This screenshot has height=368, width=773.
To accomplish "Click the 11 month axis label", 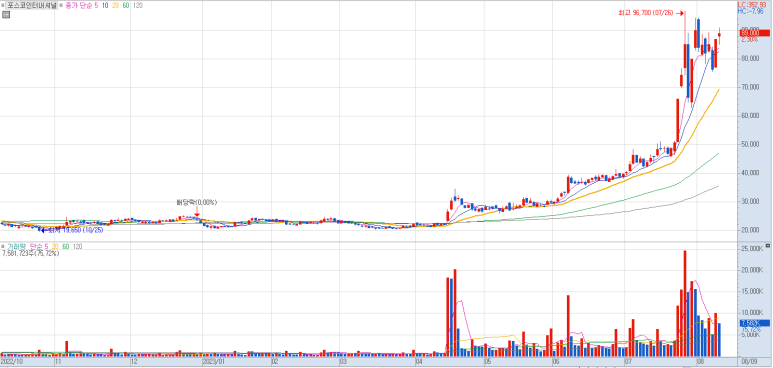I will 58,362.
